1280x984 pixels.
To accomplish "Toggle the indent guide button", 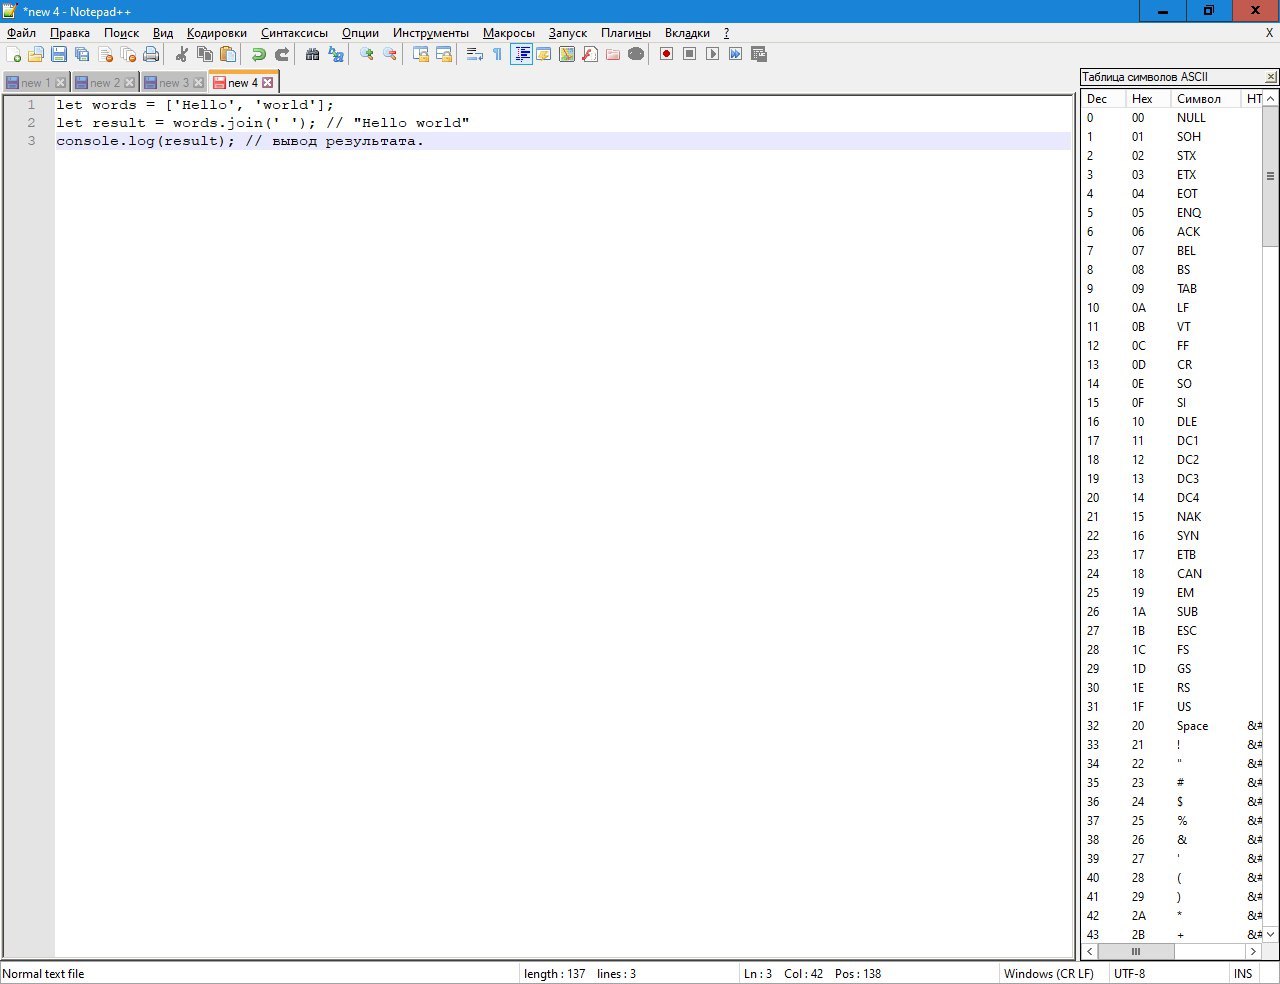I will point(521,54).
